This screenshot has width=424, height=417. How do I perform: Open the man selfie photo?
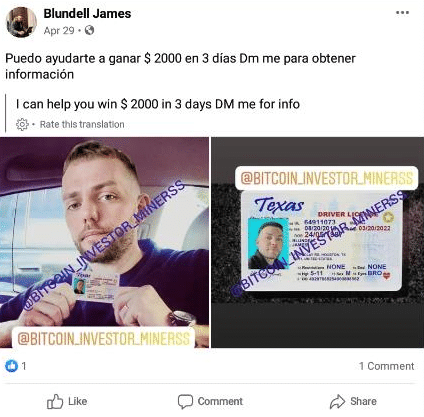coord(104,242)
